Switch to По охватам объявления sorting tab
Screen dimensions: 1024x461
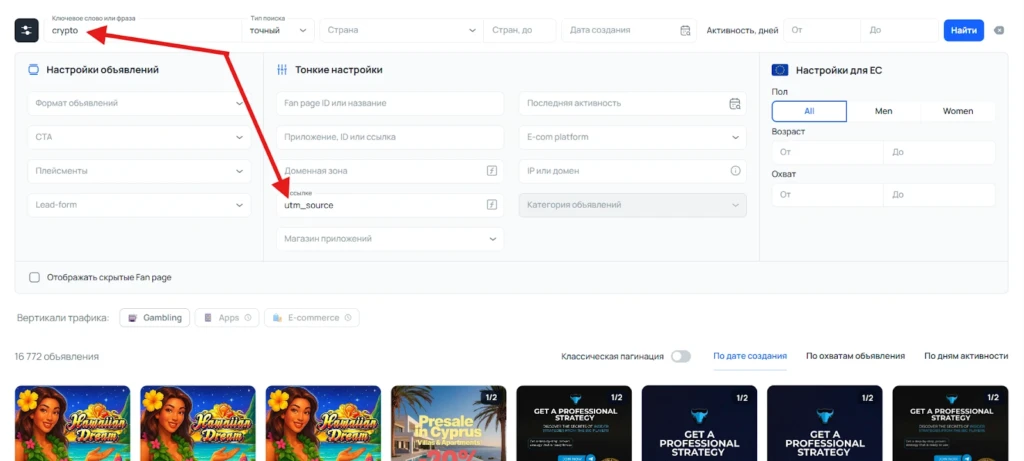(855, 357)
